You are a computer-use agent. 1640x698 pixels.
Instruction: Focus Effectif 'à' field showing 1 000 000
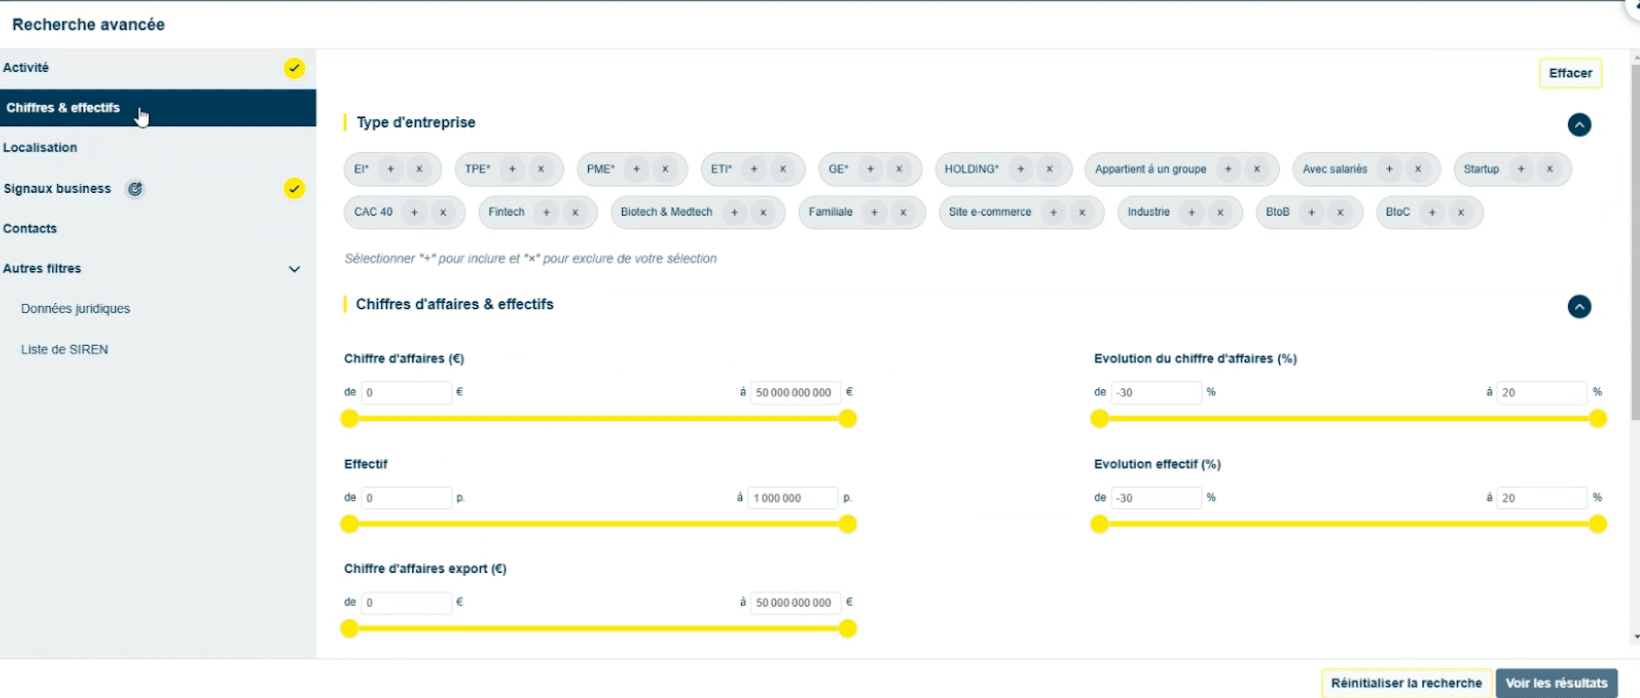click(x=793, y=498)
